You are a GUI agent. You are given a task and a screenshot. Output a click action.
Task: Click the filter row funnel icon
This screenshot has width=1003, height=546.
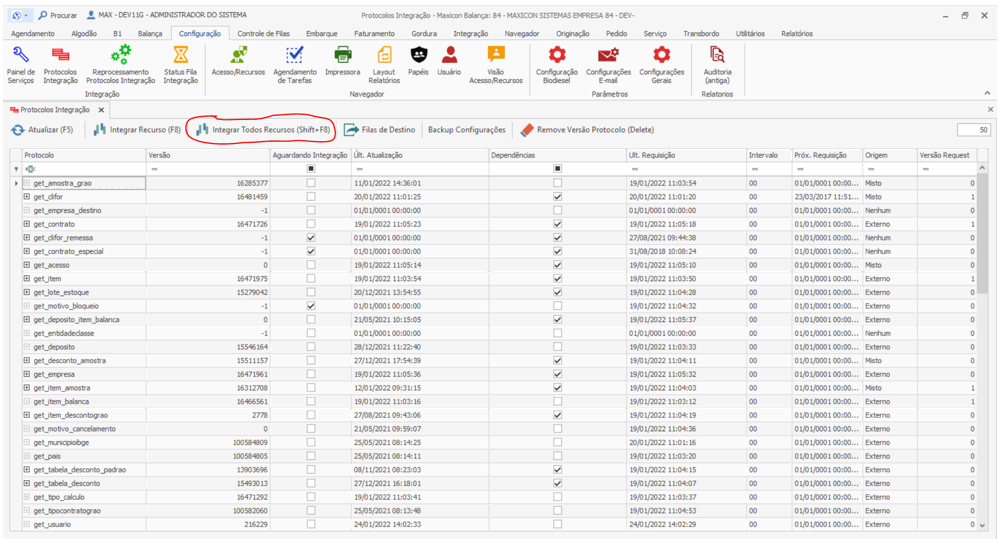click(16, 169)
